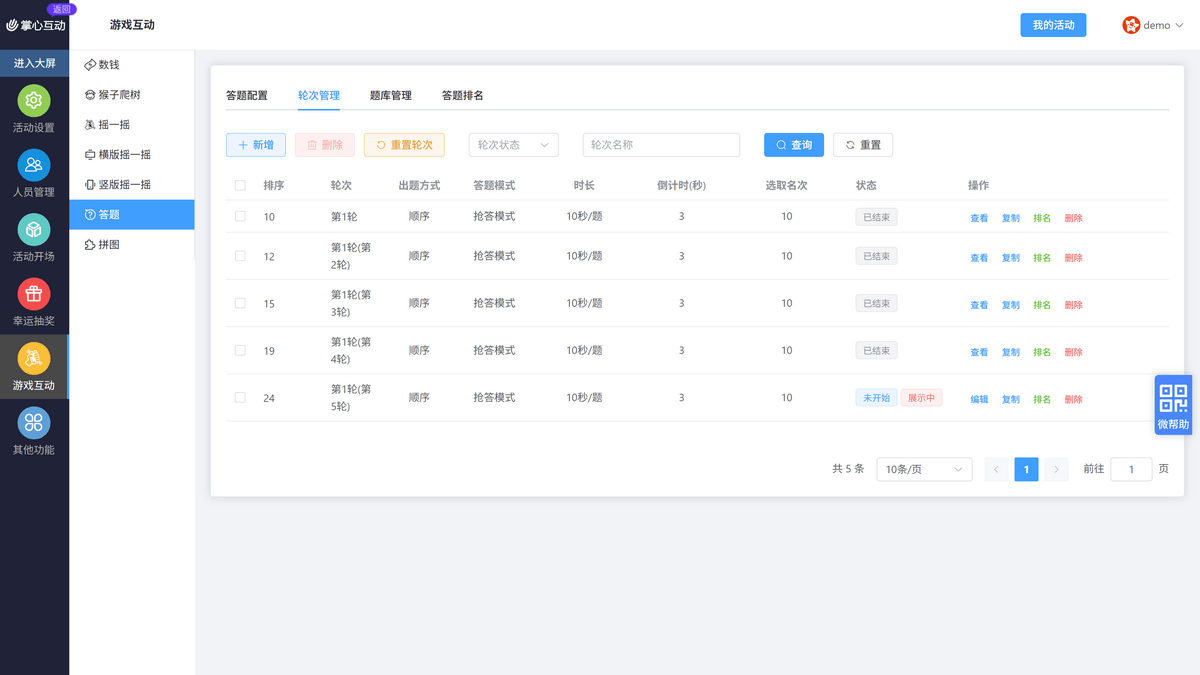
Task: Select 横版摇一摇 game in submenu
Action: pos(132,154)
